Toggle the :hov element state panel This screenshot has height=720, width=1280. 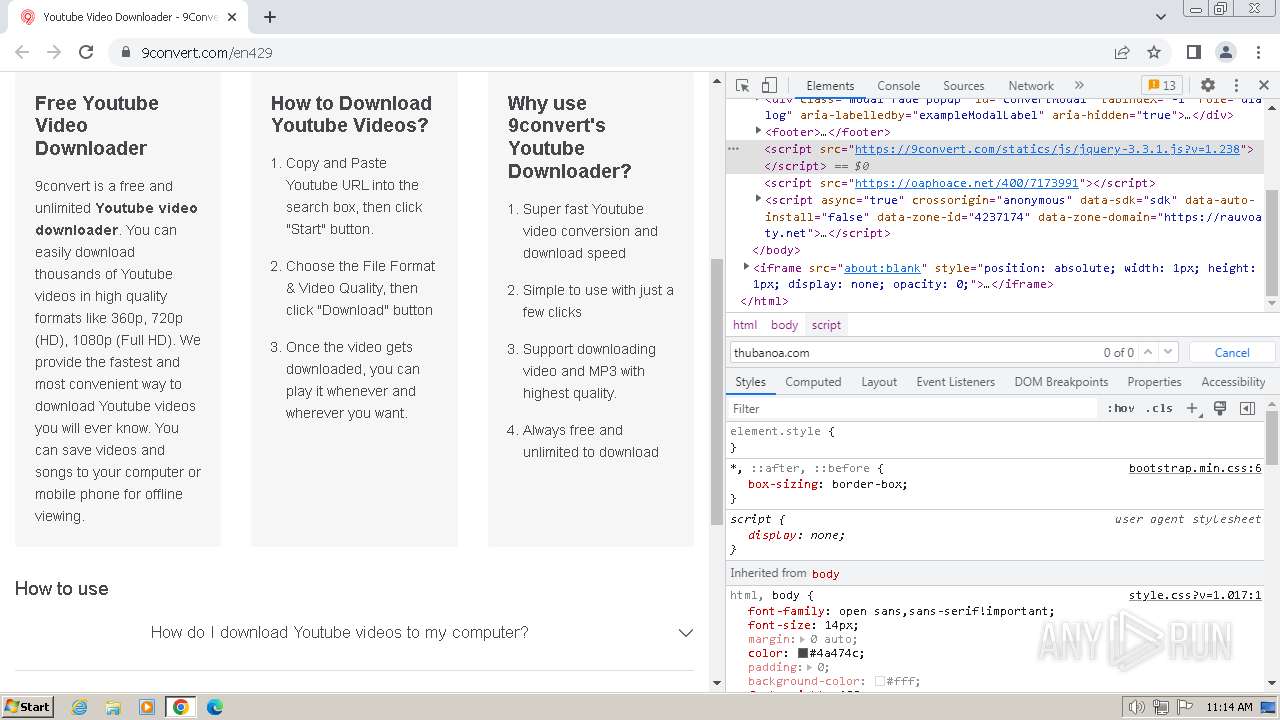pos(1121,408)
